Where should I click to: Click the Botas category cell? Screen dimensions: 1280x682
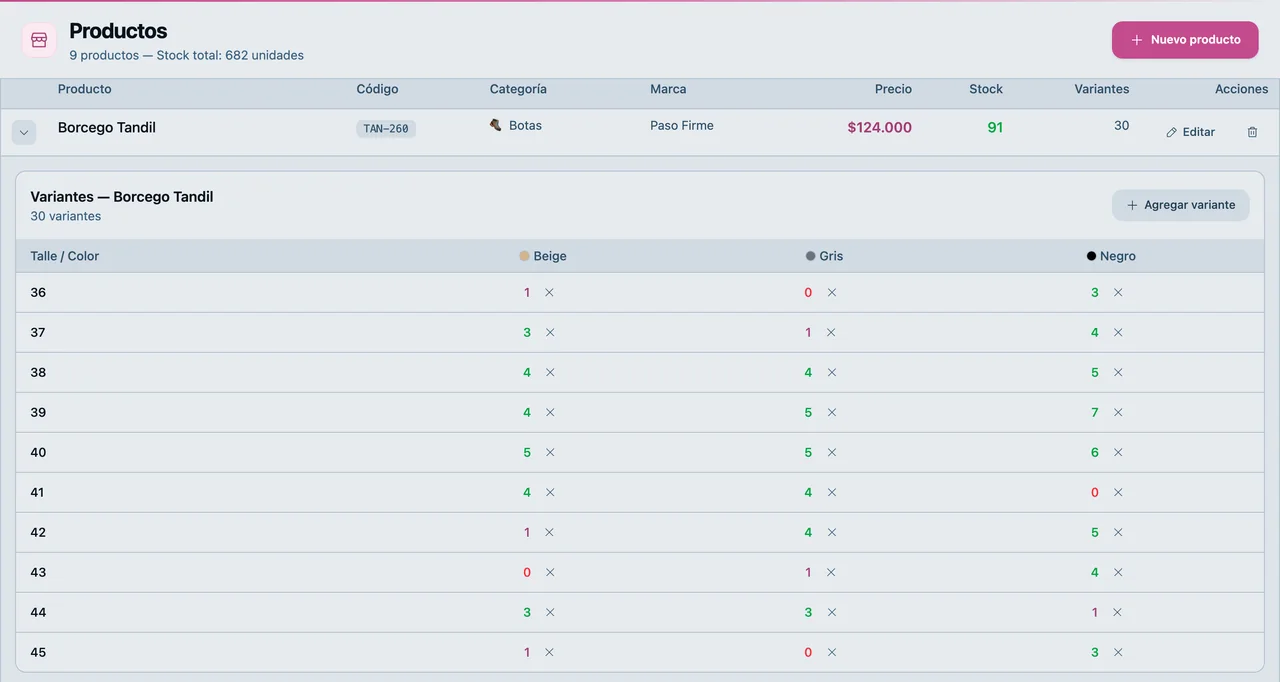click(516, 126)
